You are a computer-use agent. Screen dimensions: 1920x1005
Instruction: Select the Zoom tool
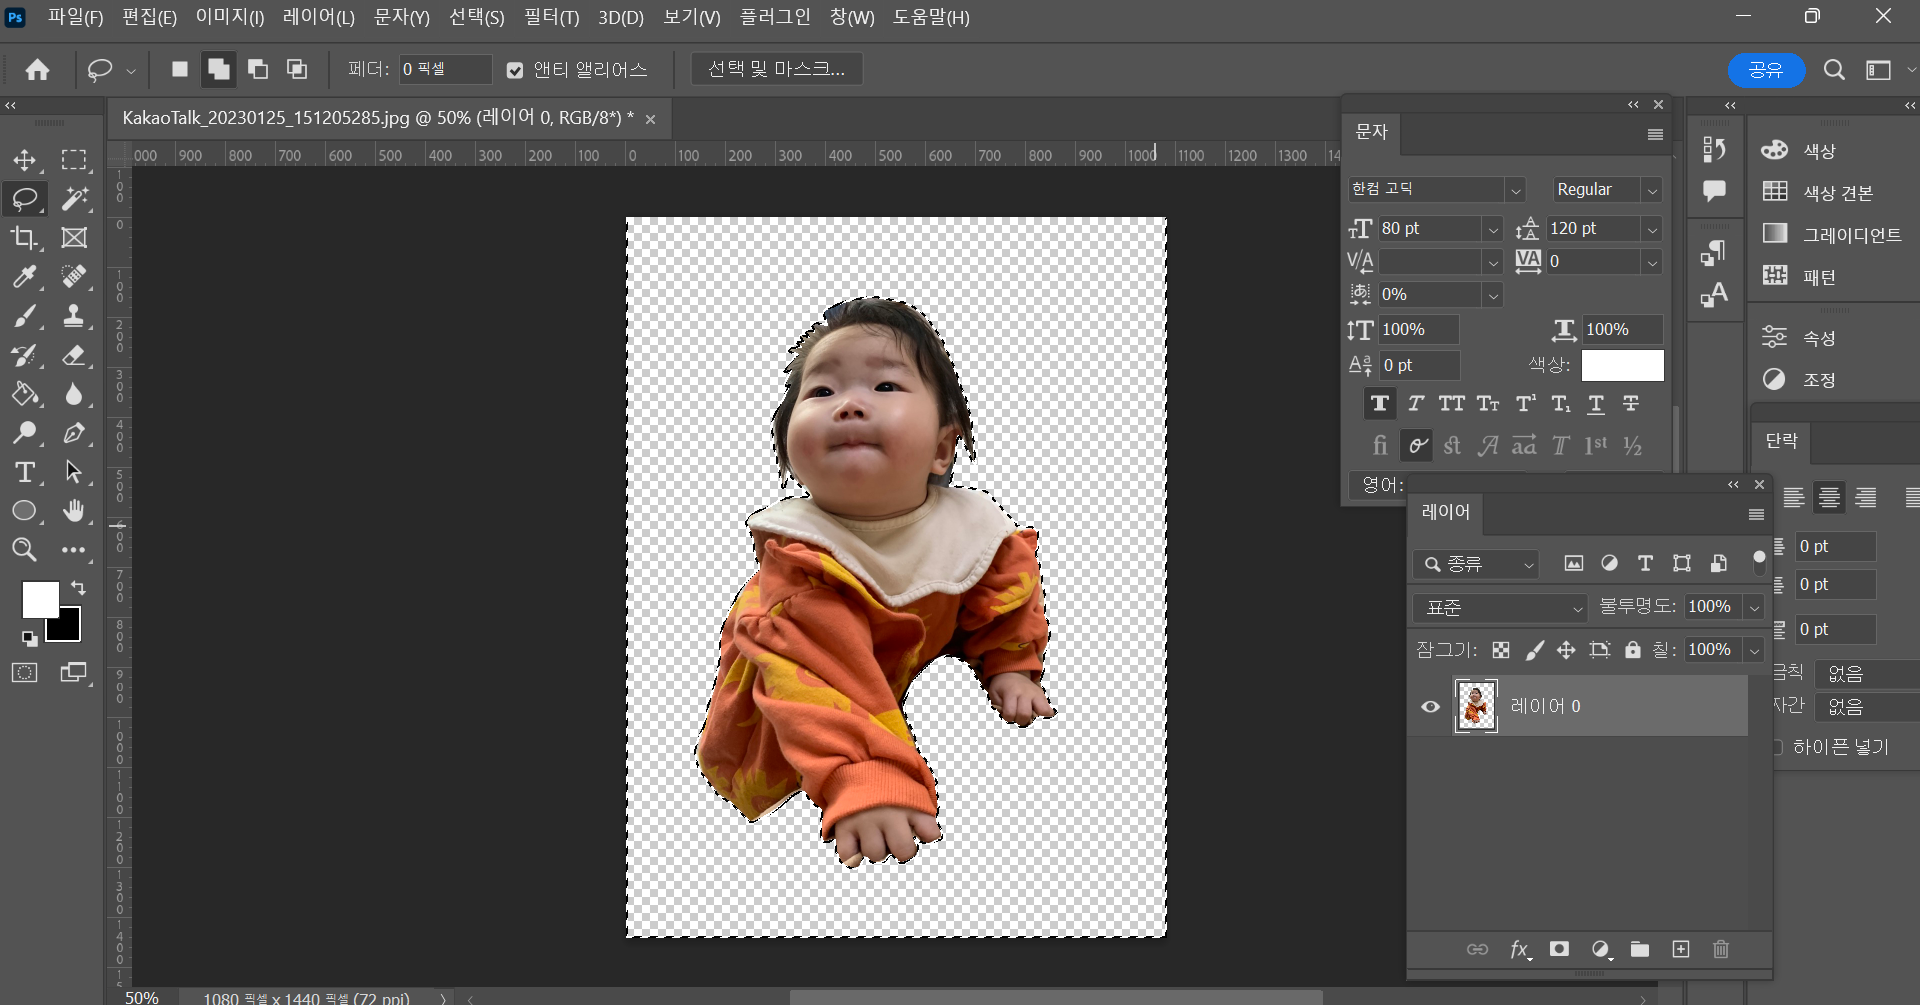(25, 549)
